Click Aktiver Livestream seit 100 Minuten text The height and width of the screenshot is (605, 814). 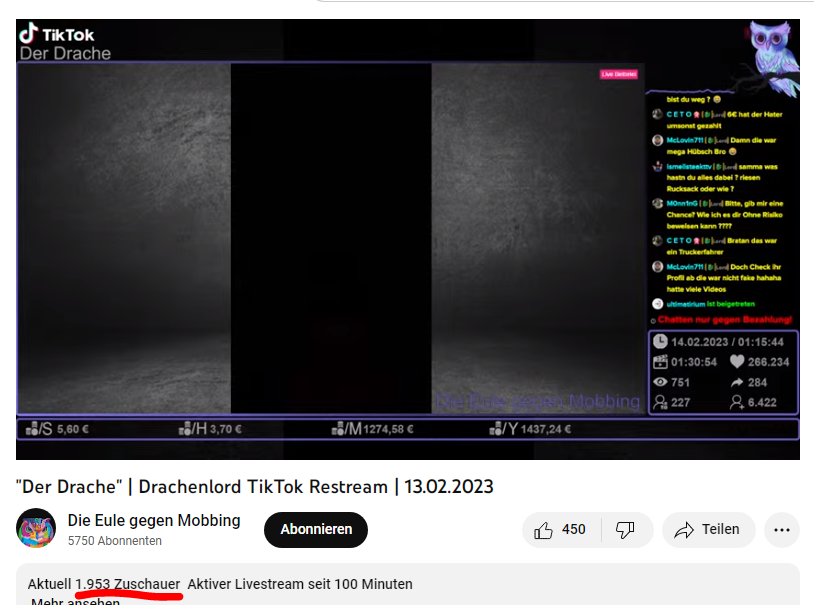(x=300, y=584)
